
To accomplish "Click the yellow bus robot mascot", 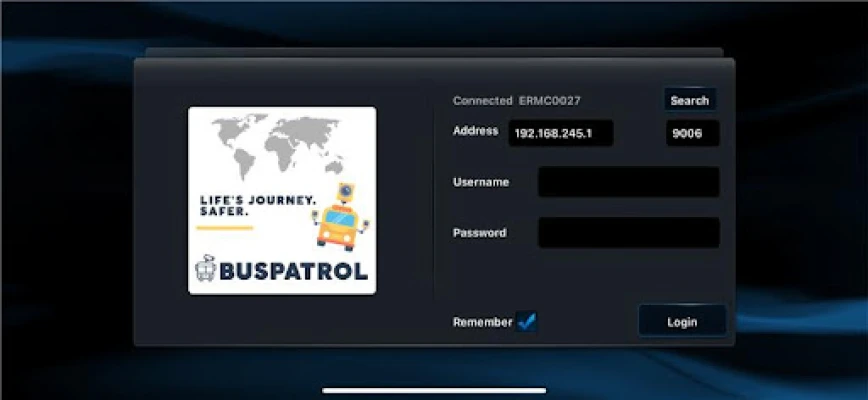I will point(341,217).
